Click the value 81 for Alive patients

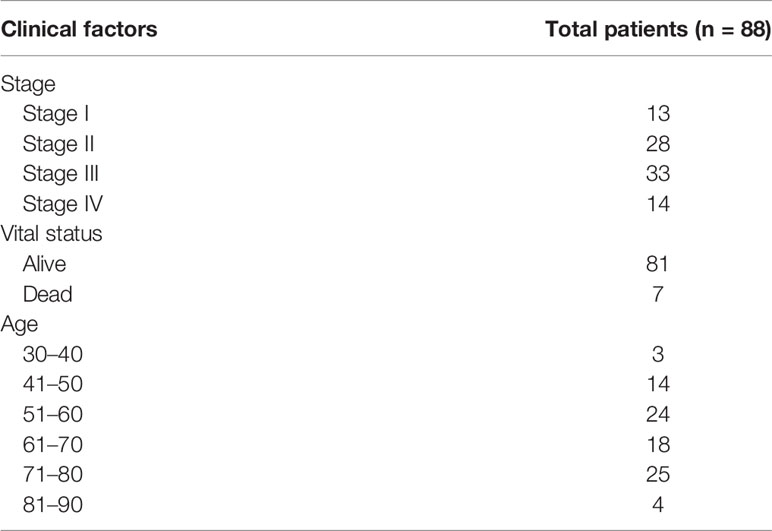pos(658,264)
